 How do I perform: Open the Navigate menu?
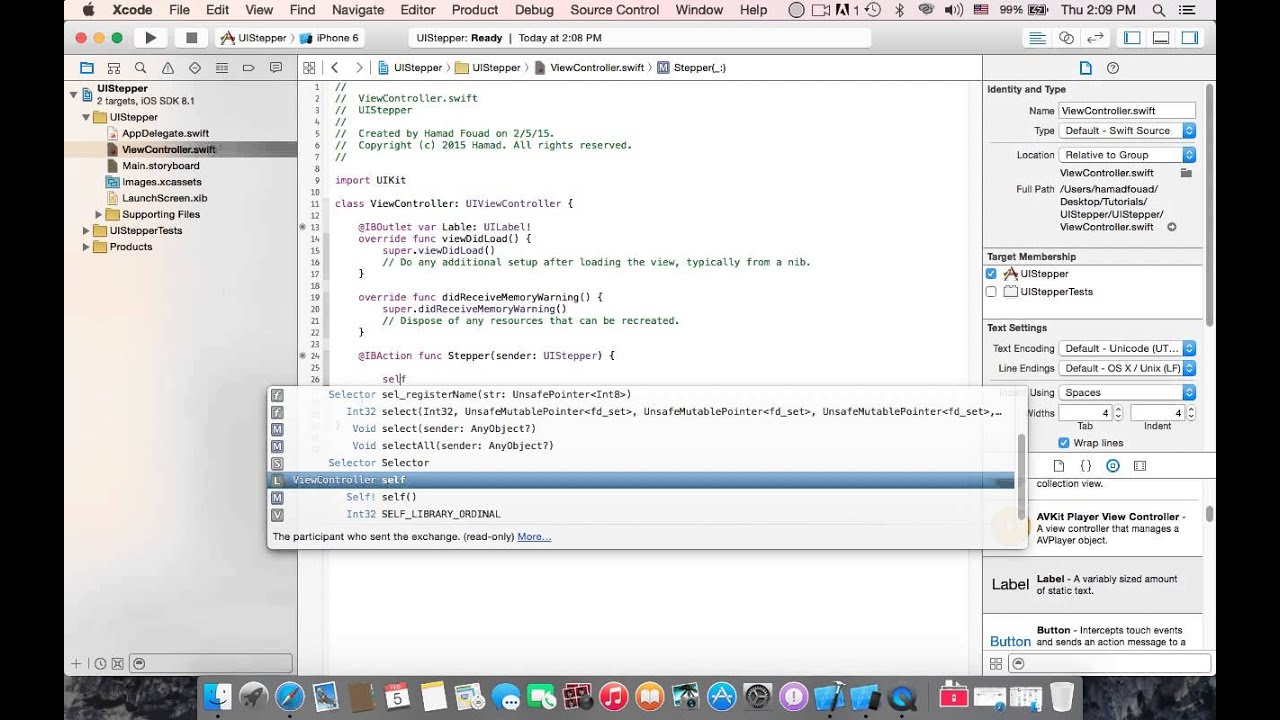357,10
